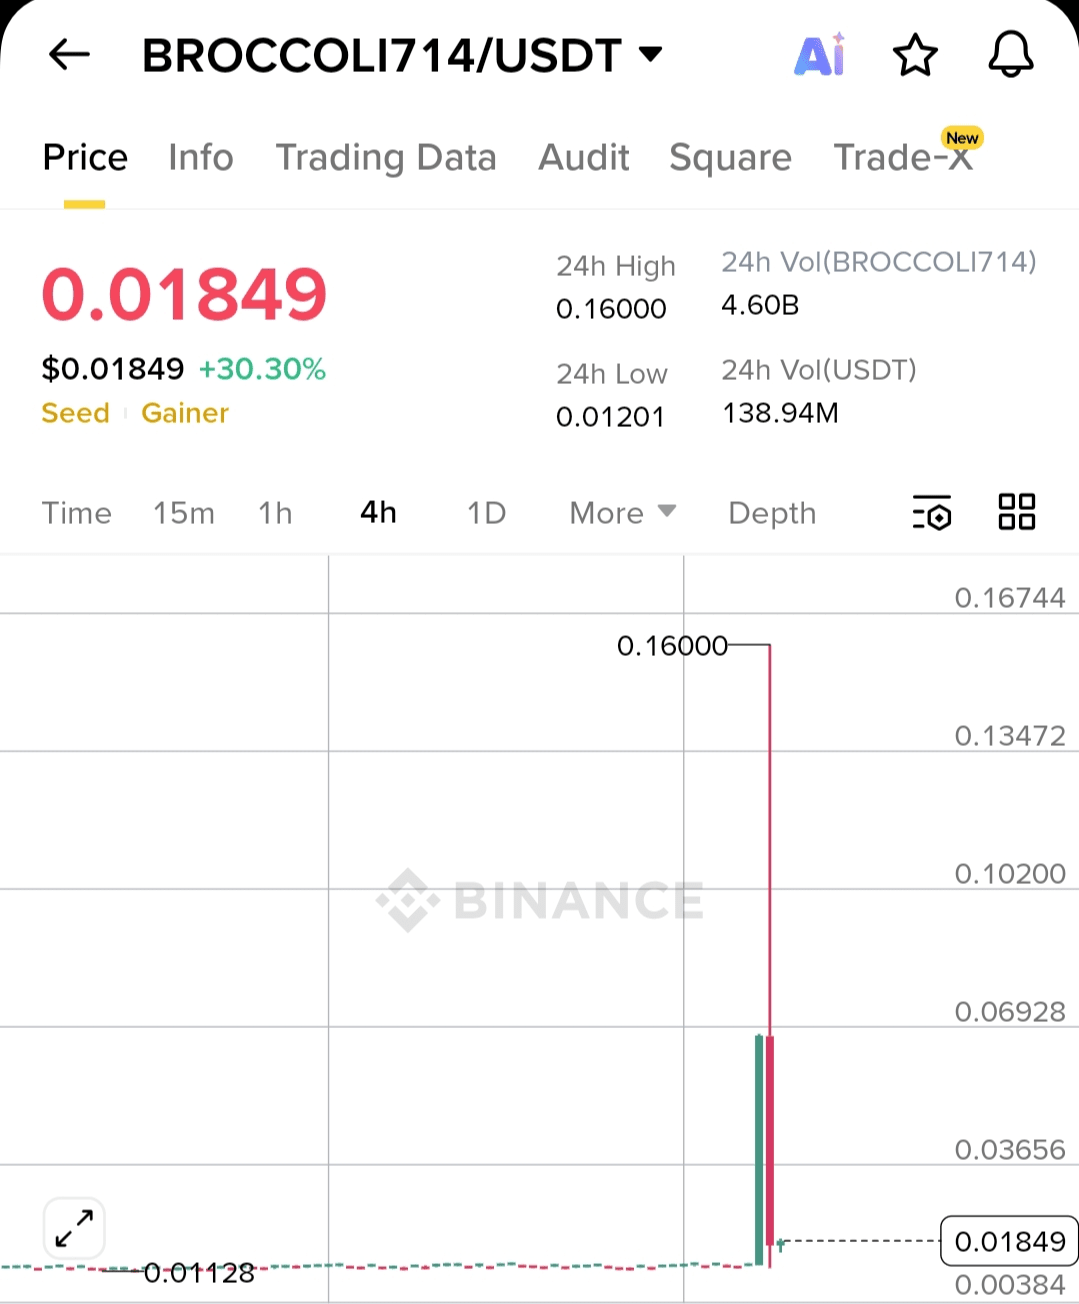Open the chart grid layout icon

1017,512
